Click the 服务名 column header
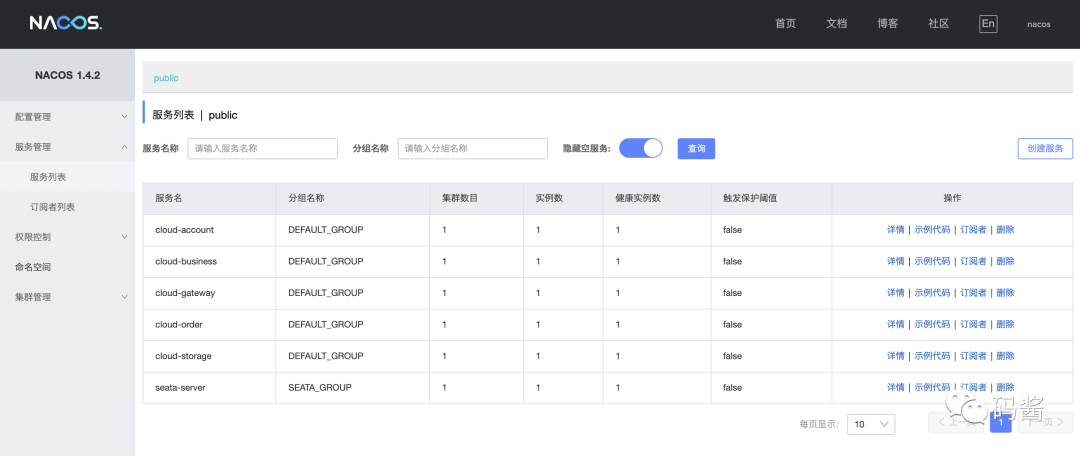1080x456 pixels. click(169, 198)
